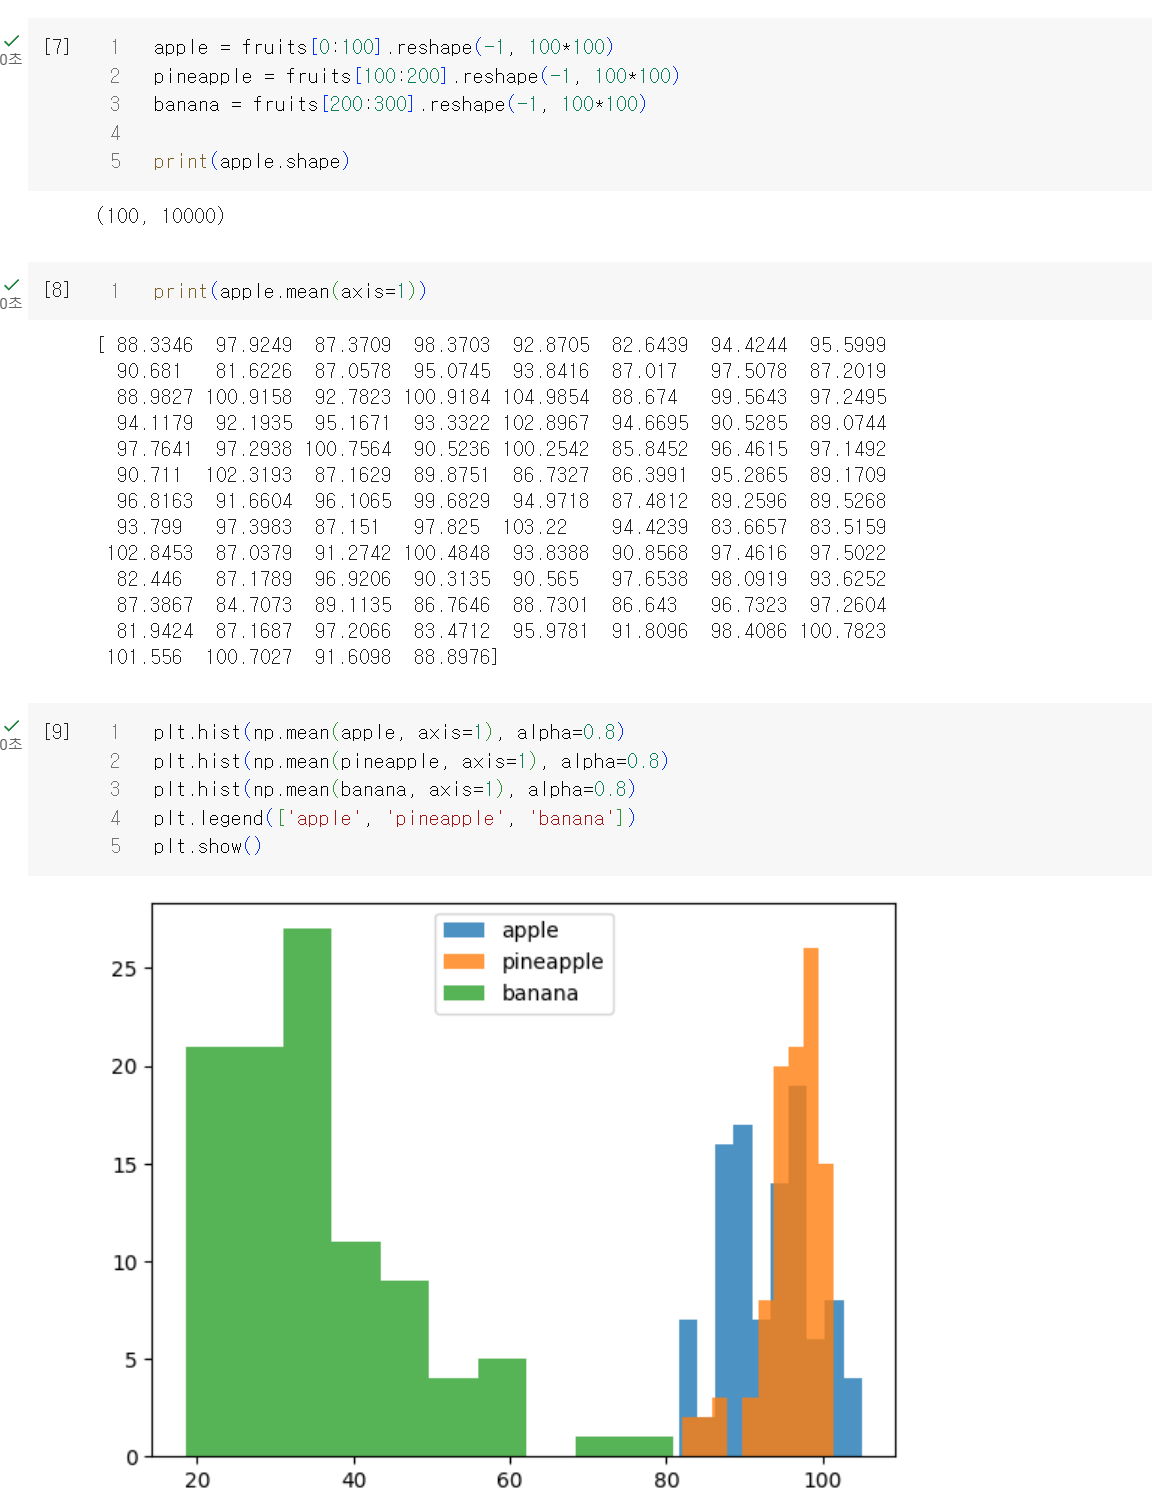
Task: Click the output value 102.8453
Action: click(150, 553)
